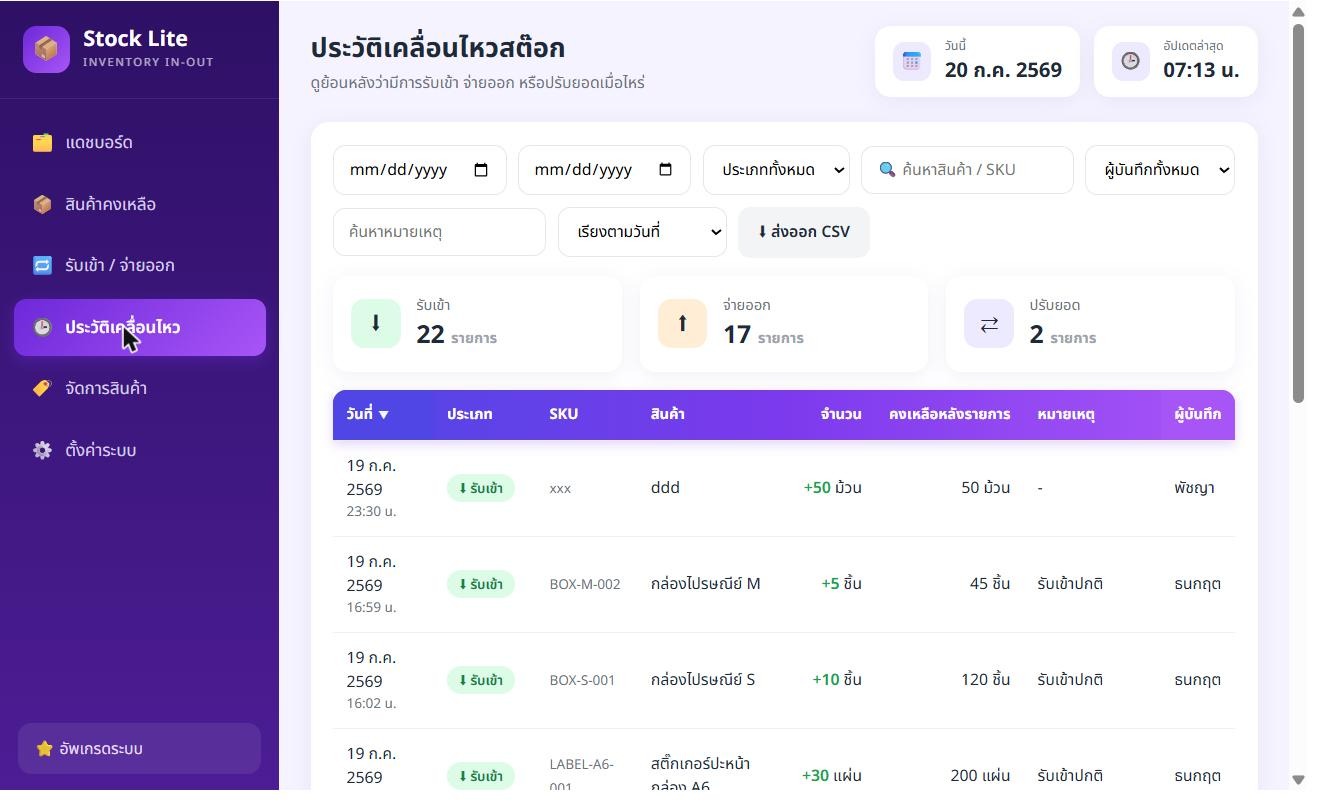Viewport: 1318px width, 805px height.
Task: Click the รับเข้า badge in the ddd row
Action: [481, 488]
